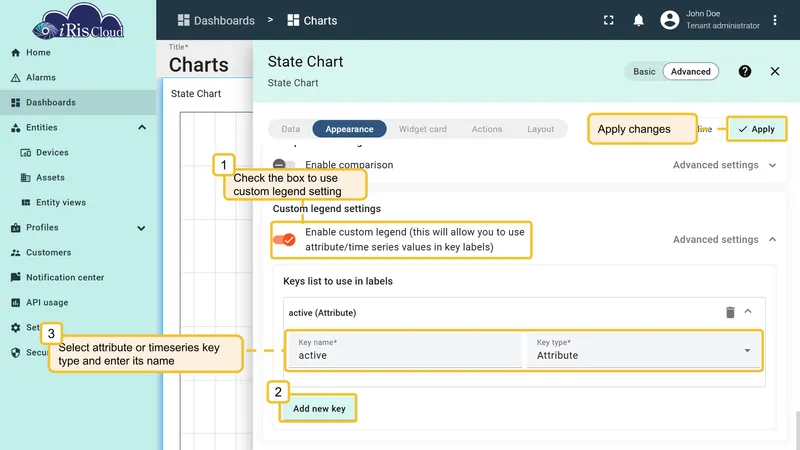Screen dimensions: 800x450
Task: Delete the active (Attribute) key
Action: pyautogui.click(x=730, y=312)
